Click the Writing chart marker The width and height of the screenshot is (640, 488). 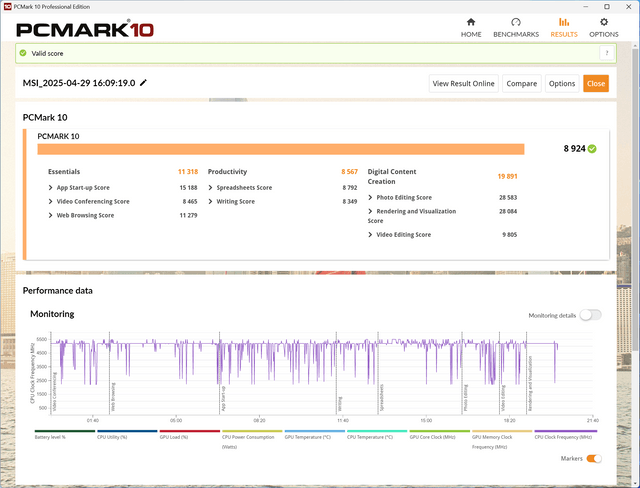click(x=340, y=404)
